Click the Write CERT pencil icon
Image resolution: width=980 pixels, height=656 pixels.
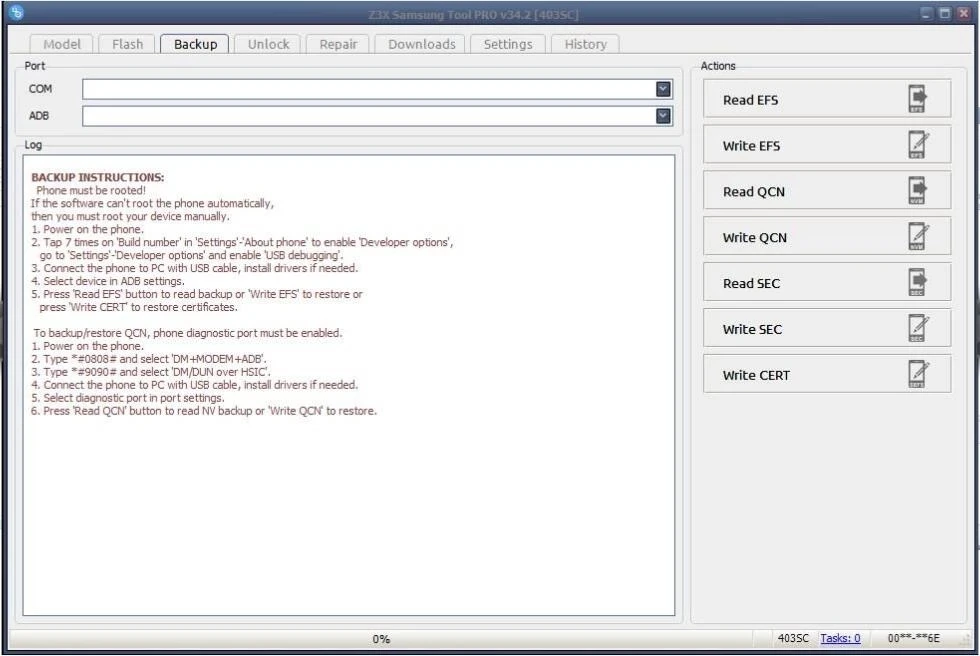pyautogui.click(x=917, y=374)
